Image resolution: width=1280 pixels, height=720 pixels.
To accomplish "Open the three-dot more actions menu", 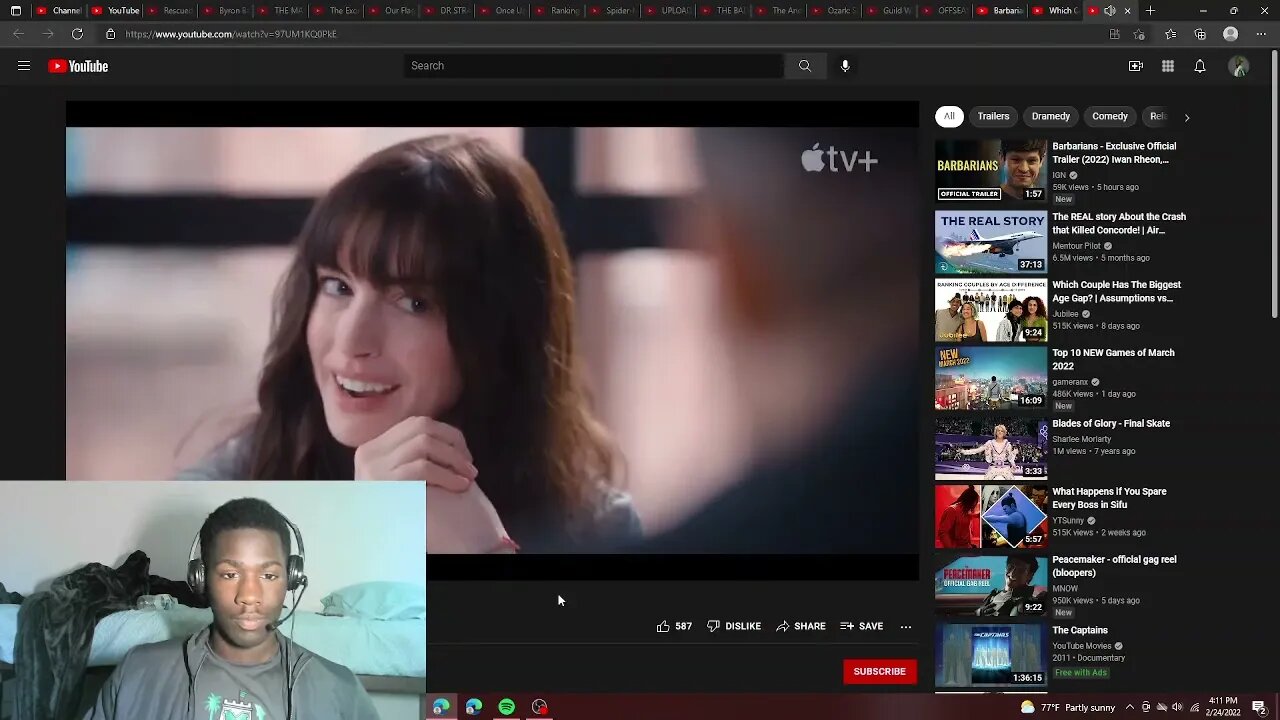I will [x=906, y=626].
